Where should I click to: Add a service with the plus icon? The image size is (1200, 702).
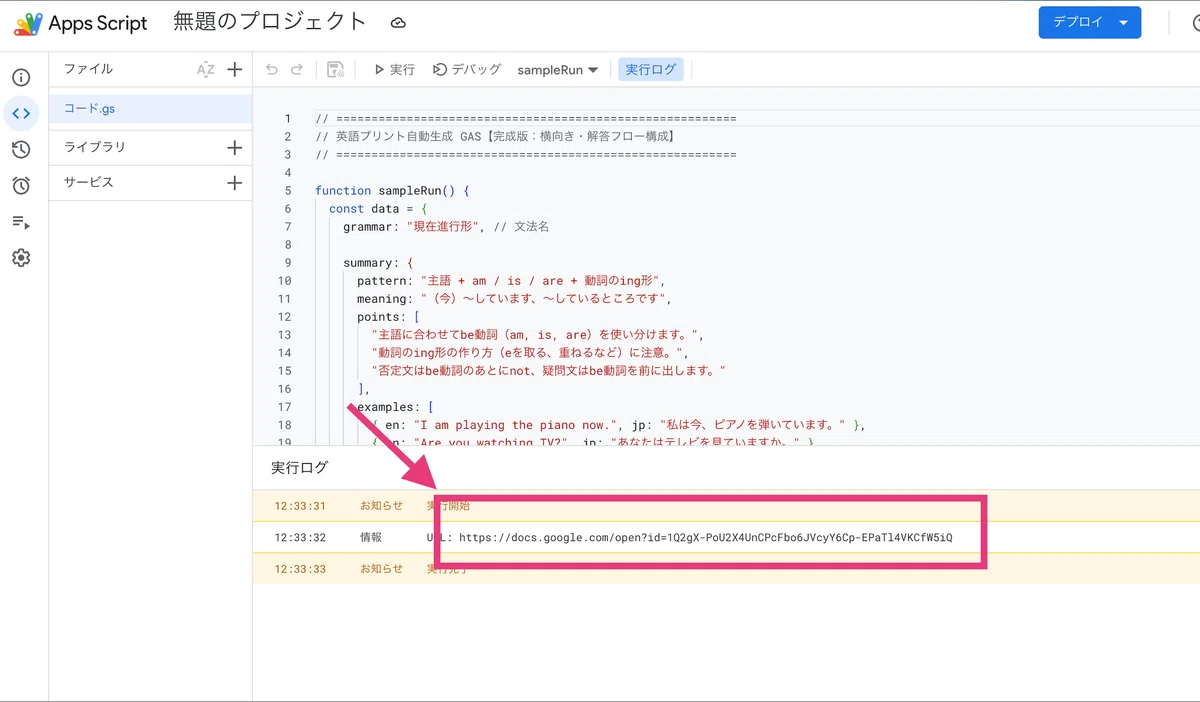pos(235,183)
